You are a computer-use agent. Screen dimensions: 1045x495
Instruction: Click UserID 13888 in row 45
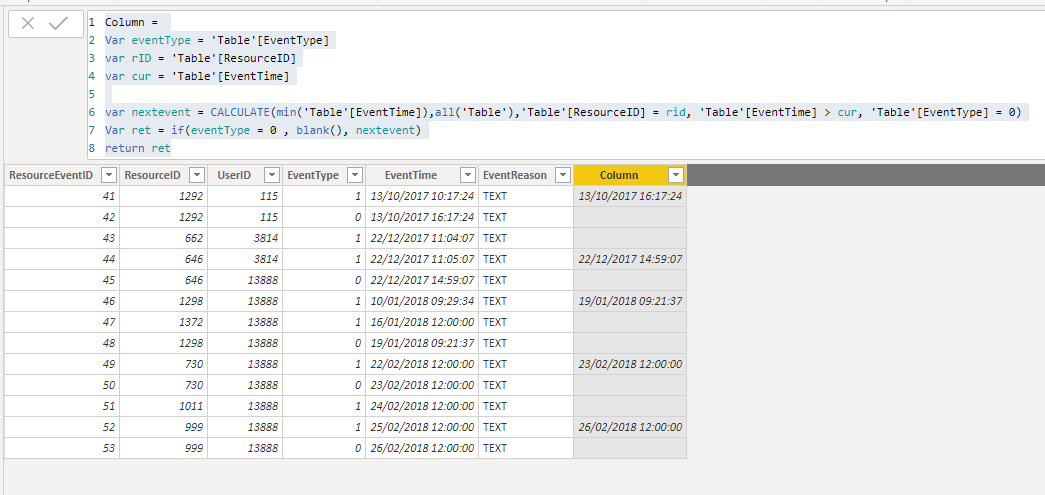(x=245, y=280)
